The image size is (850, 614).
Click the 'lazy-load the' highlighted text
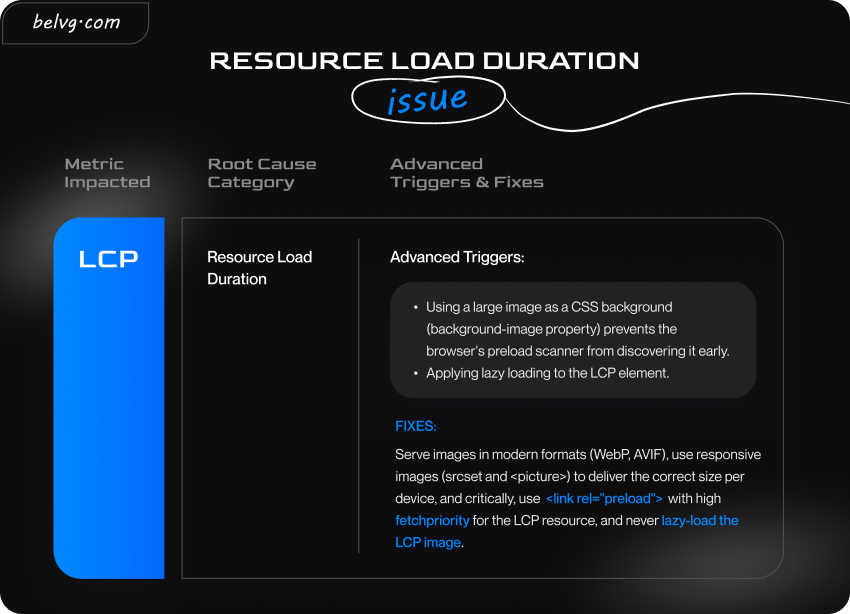(x=700, y=520)
